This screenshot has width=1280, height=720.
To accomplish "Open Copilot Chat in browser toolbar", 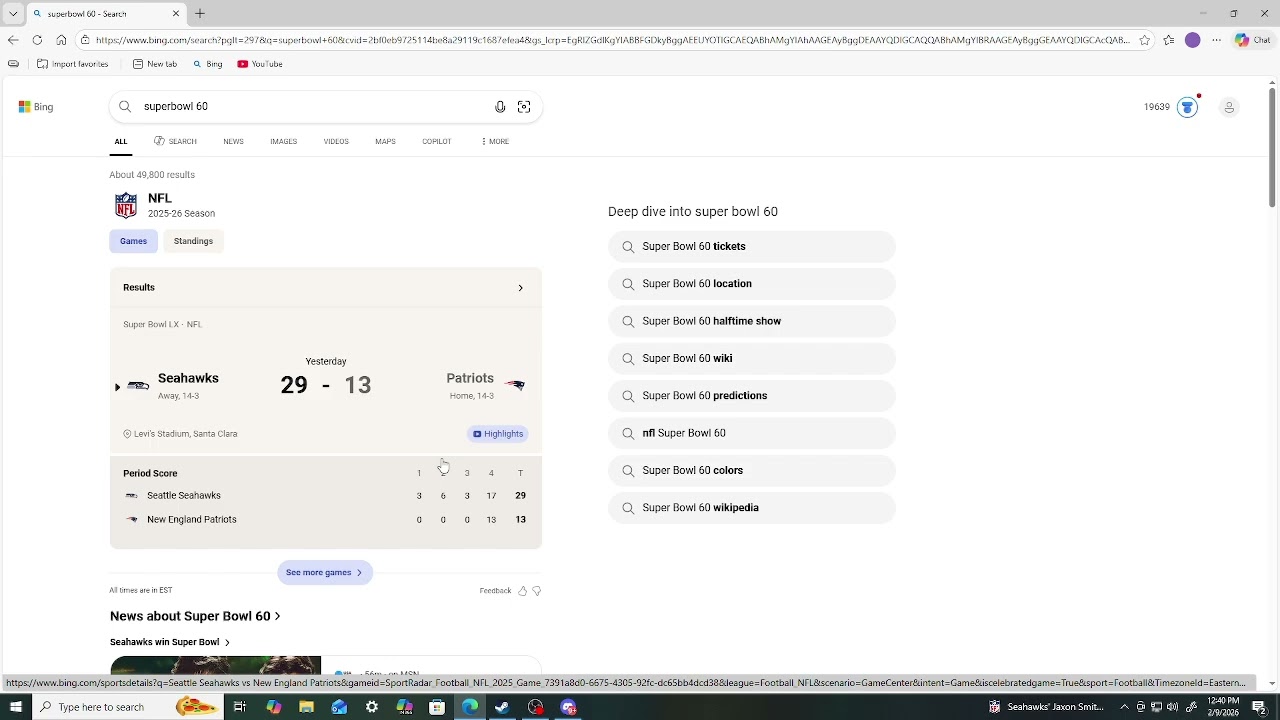I will (x=1252, y=40).
